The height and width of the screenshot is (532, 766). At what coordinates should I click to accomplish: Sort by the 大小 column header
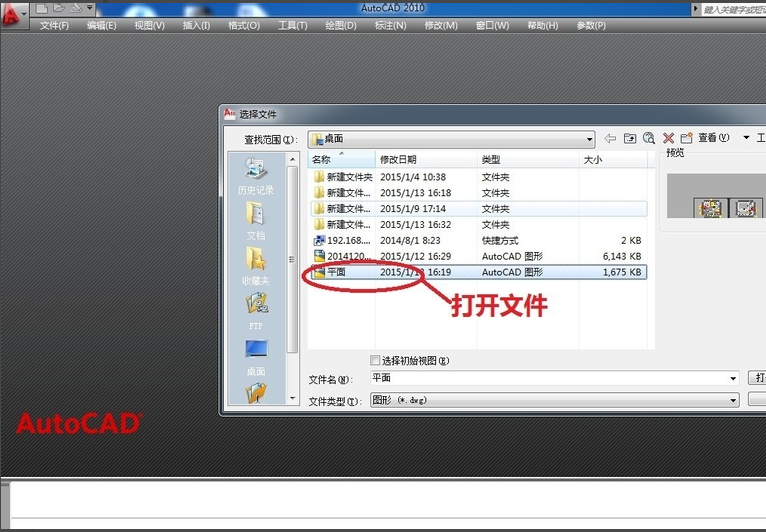point(614,160)
